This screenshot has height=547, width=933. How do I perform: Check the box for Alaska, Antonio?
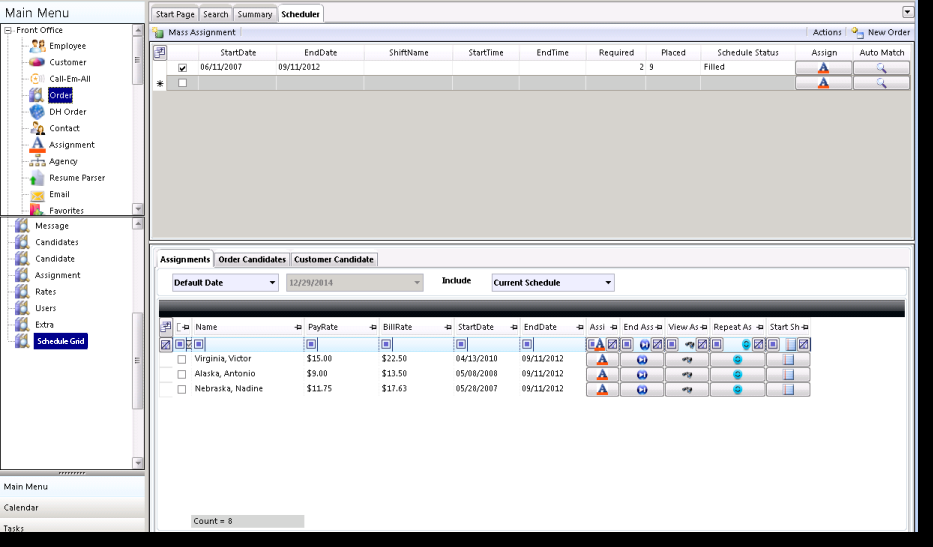point(182,374)
